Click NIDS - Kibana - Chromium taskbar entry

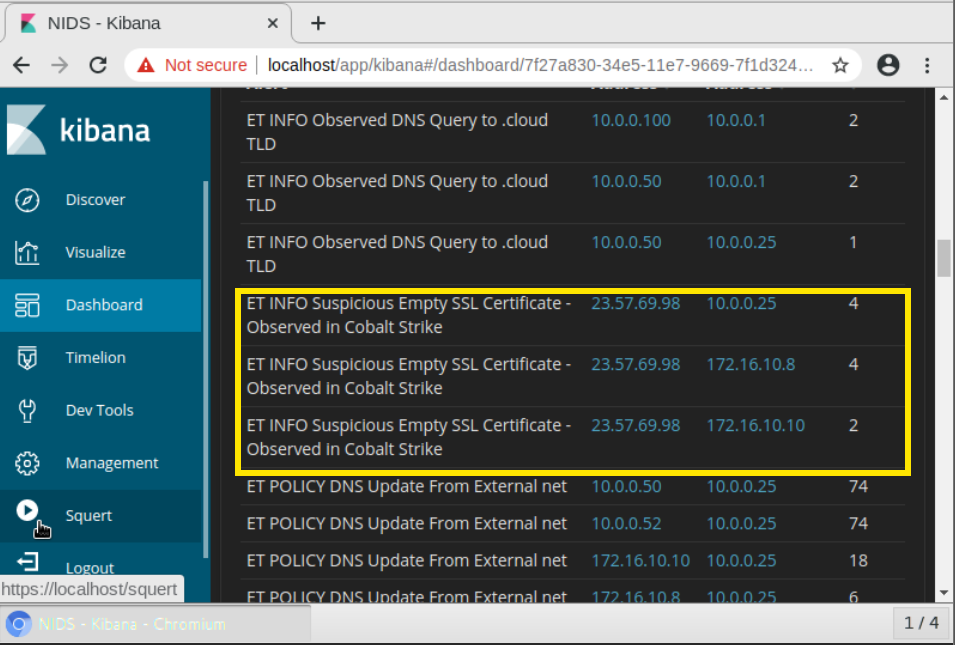[x=156, y=624]
